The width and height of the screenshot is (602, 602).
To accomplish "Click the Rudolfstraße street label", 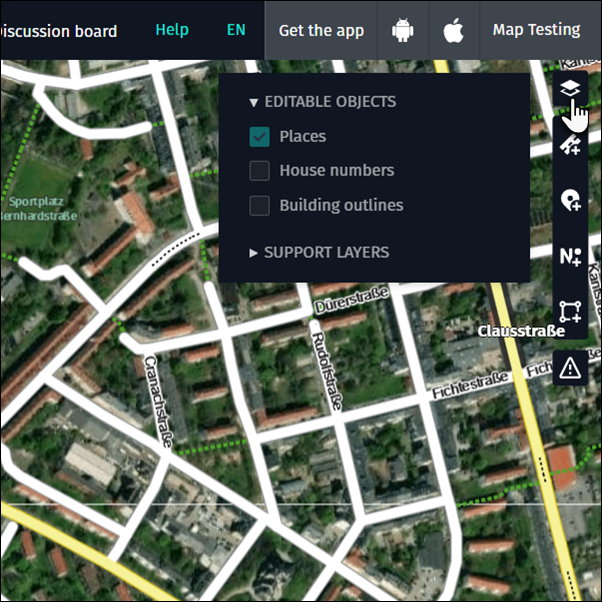I will coord(326,371).
